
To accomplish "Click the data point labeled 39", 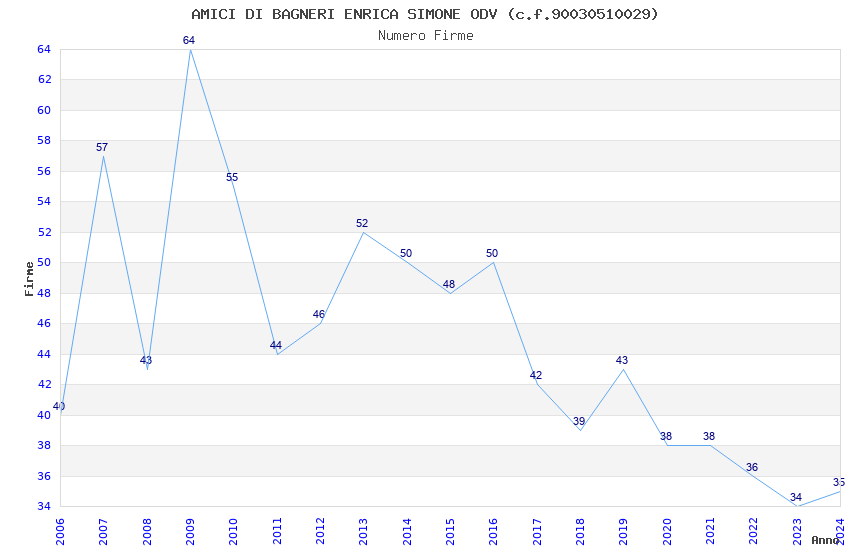I will click(x=580, y=430).
